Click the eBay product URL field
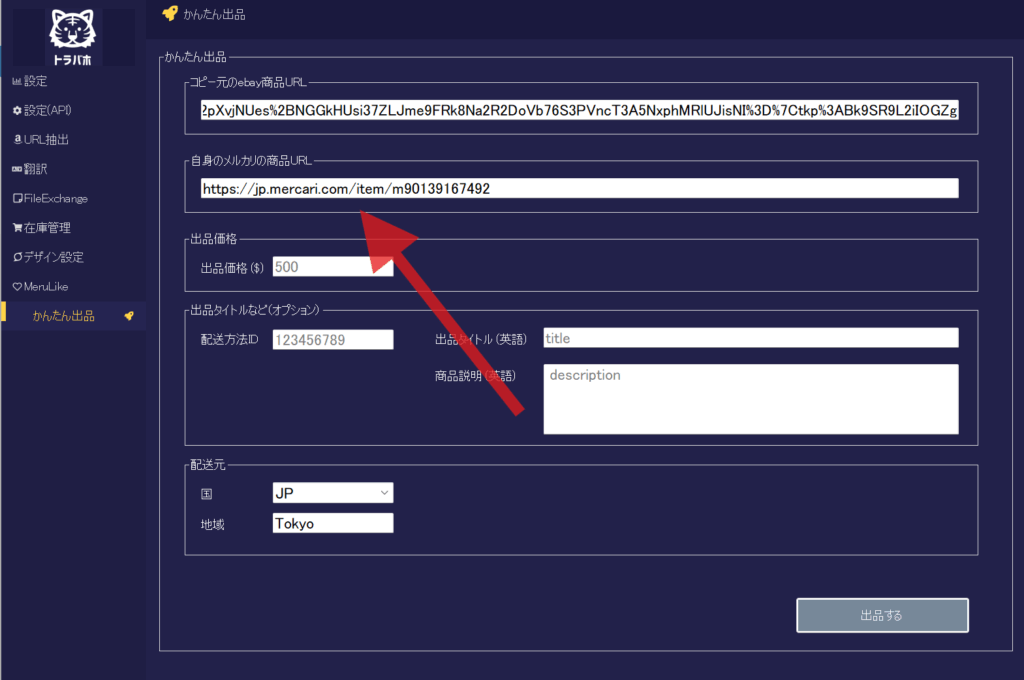The image size is (1024, 680). 579,110
